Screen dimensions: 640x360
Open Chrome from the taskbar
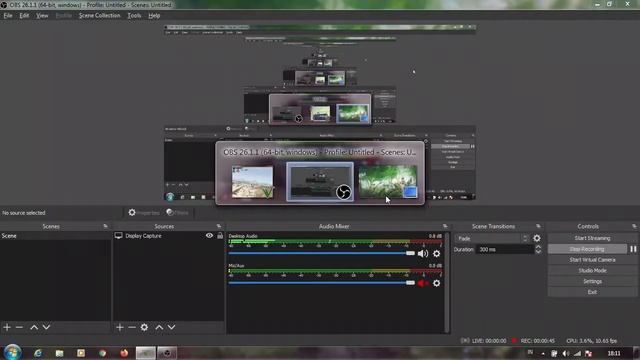(102, 353)
